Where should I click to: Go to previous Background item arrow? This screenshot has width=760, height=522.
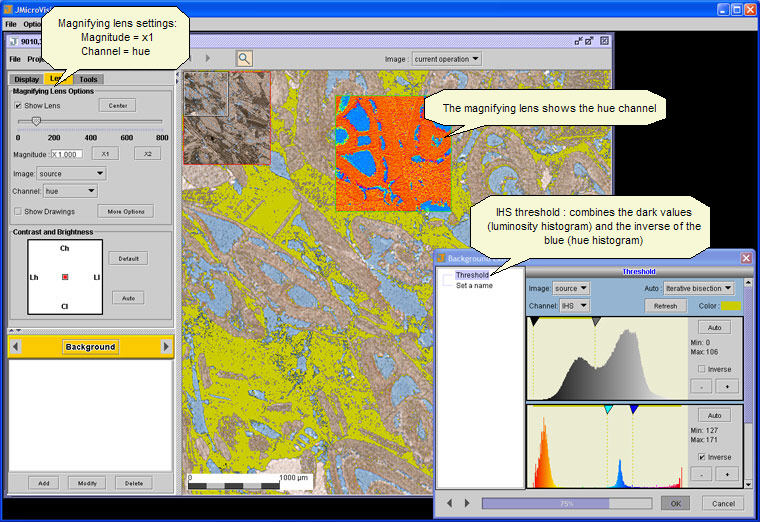click(16, 347)
